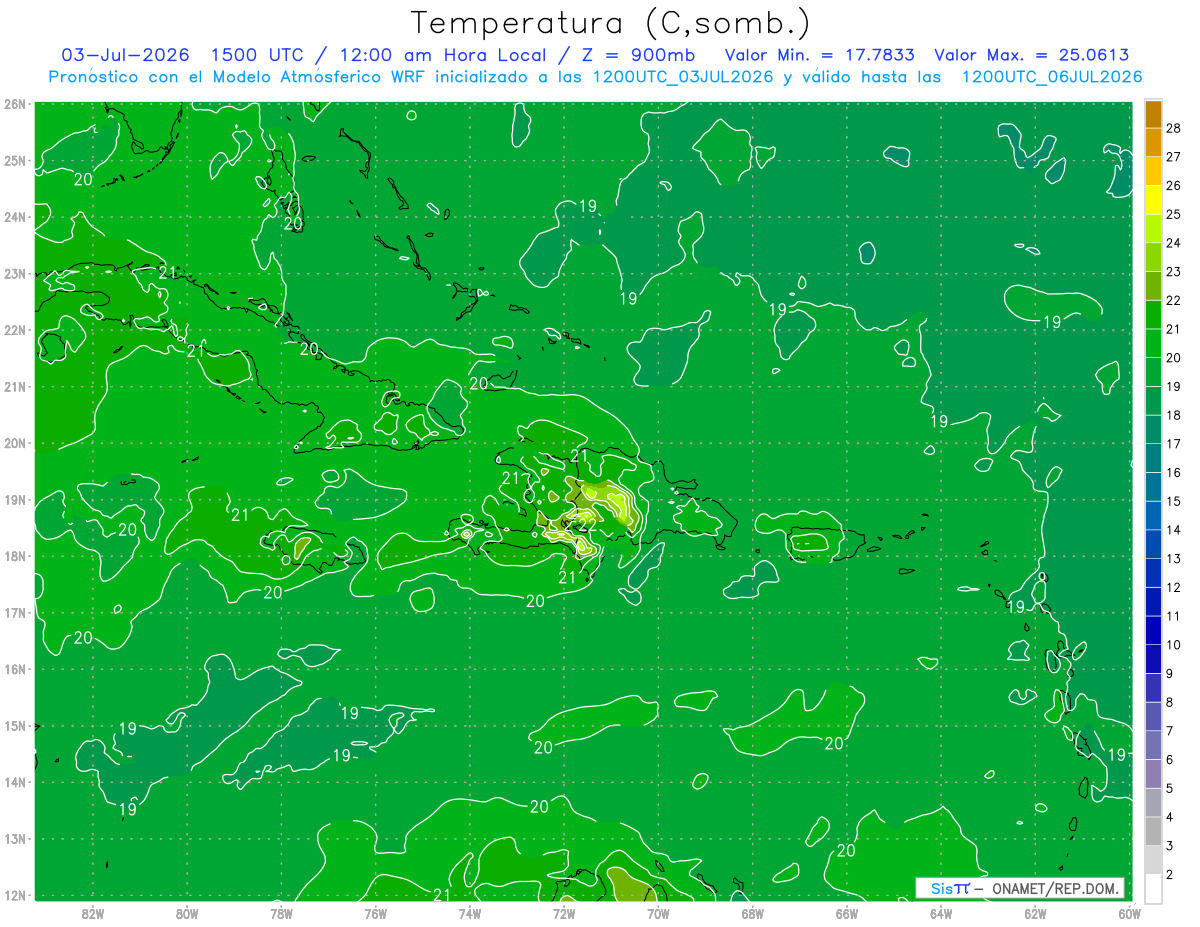
Task: Click the yellow legend swatch between 25 and 26
Action: click(1153, 200)
